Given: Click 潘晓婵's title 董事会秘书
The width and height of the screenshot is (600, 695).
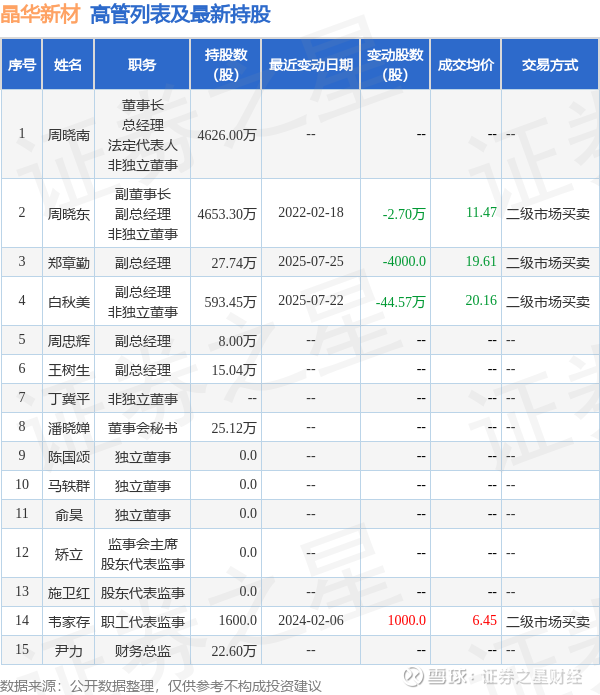Looking at the screenshot, I should click(143, 428).
